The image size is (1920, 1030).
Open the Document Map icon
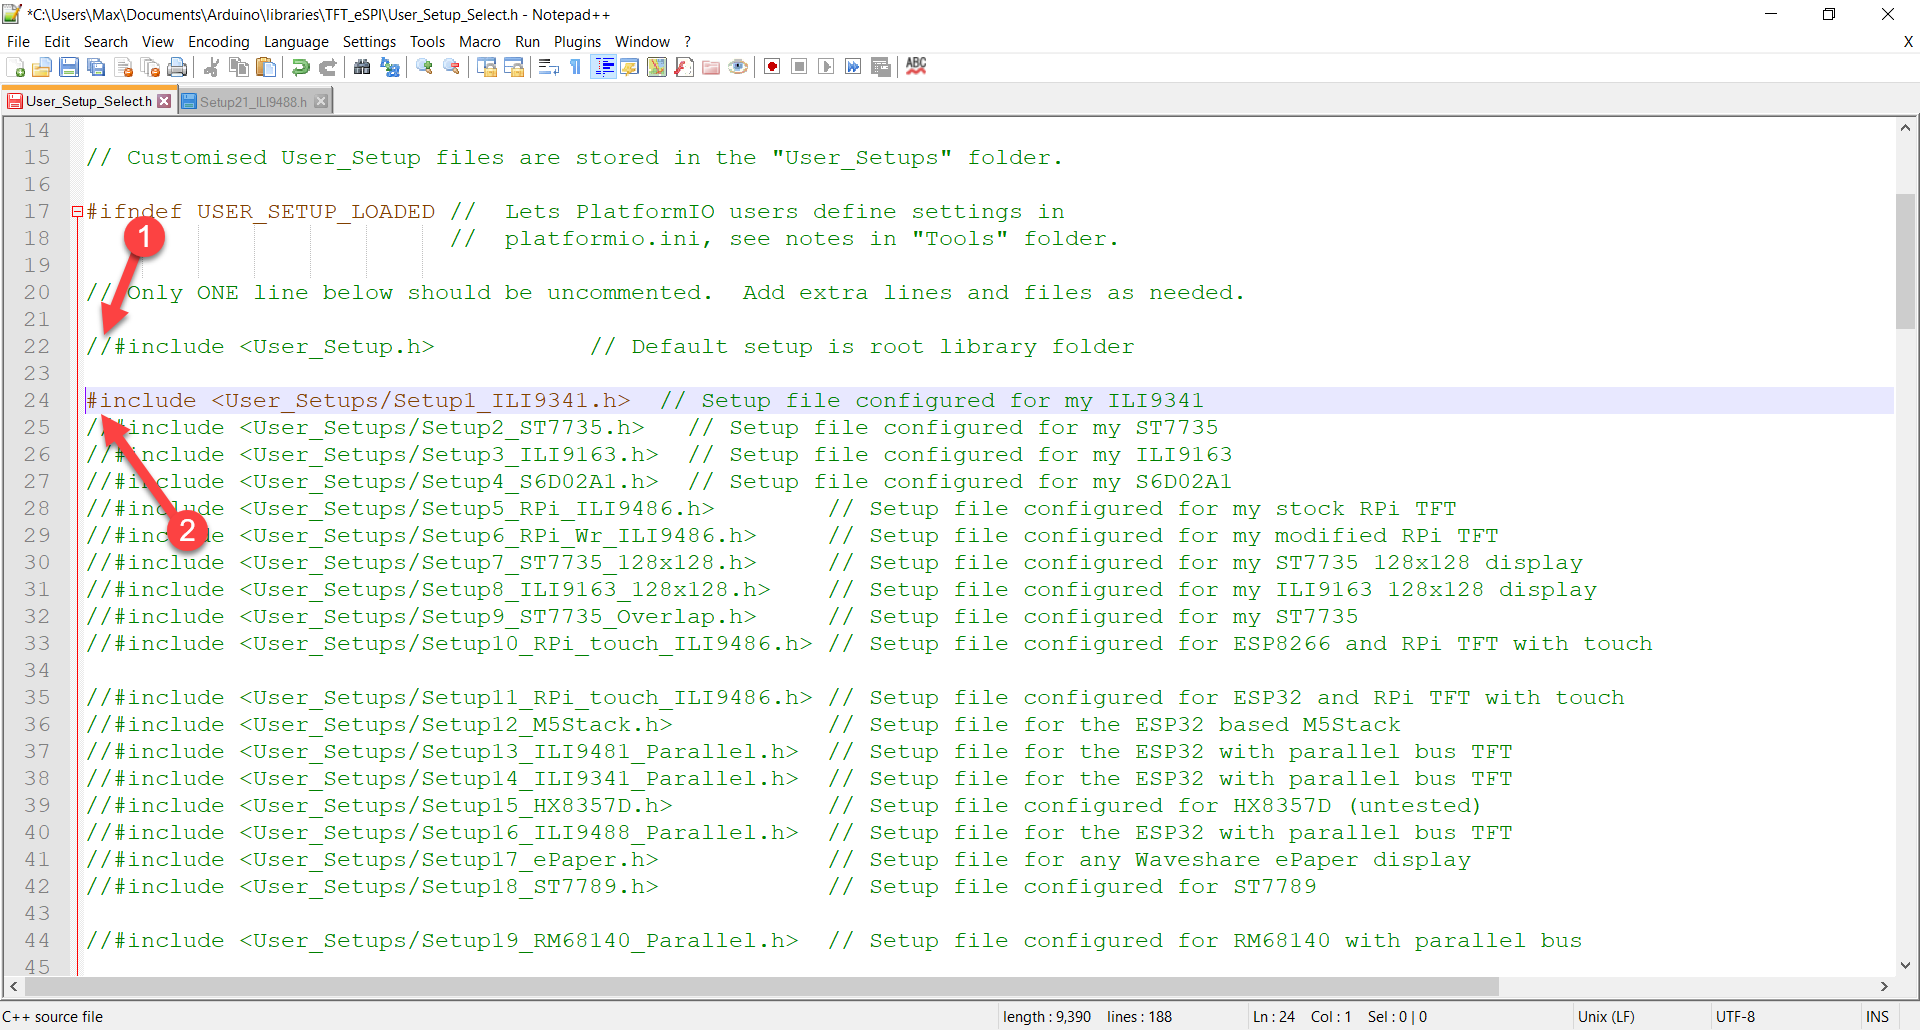coord(657,67)
